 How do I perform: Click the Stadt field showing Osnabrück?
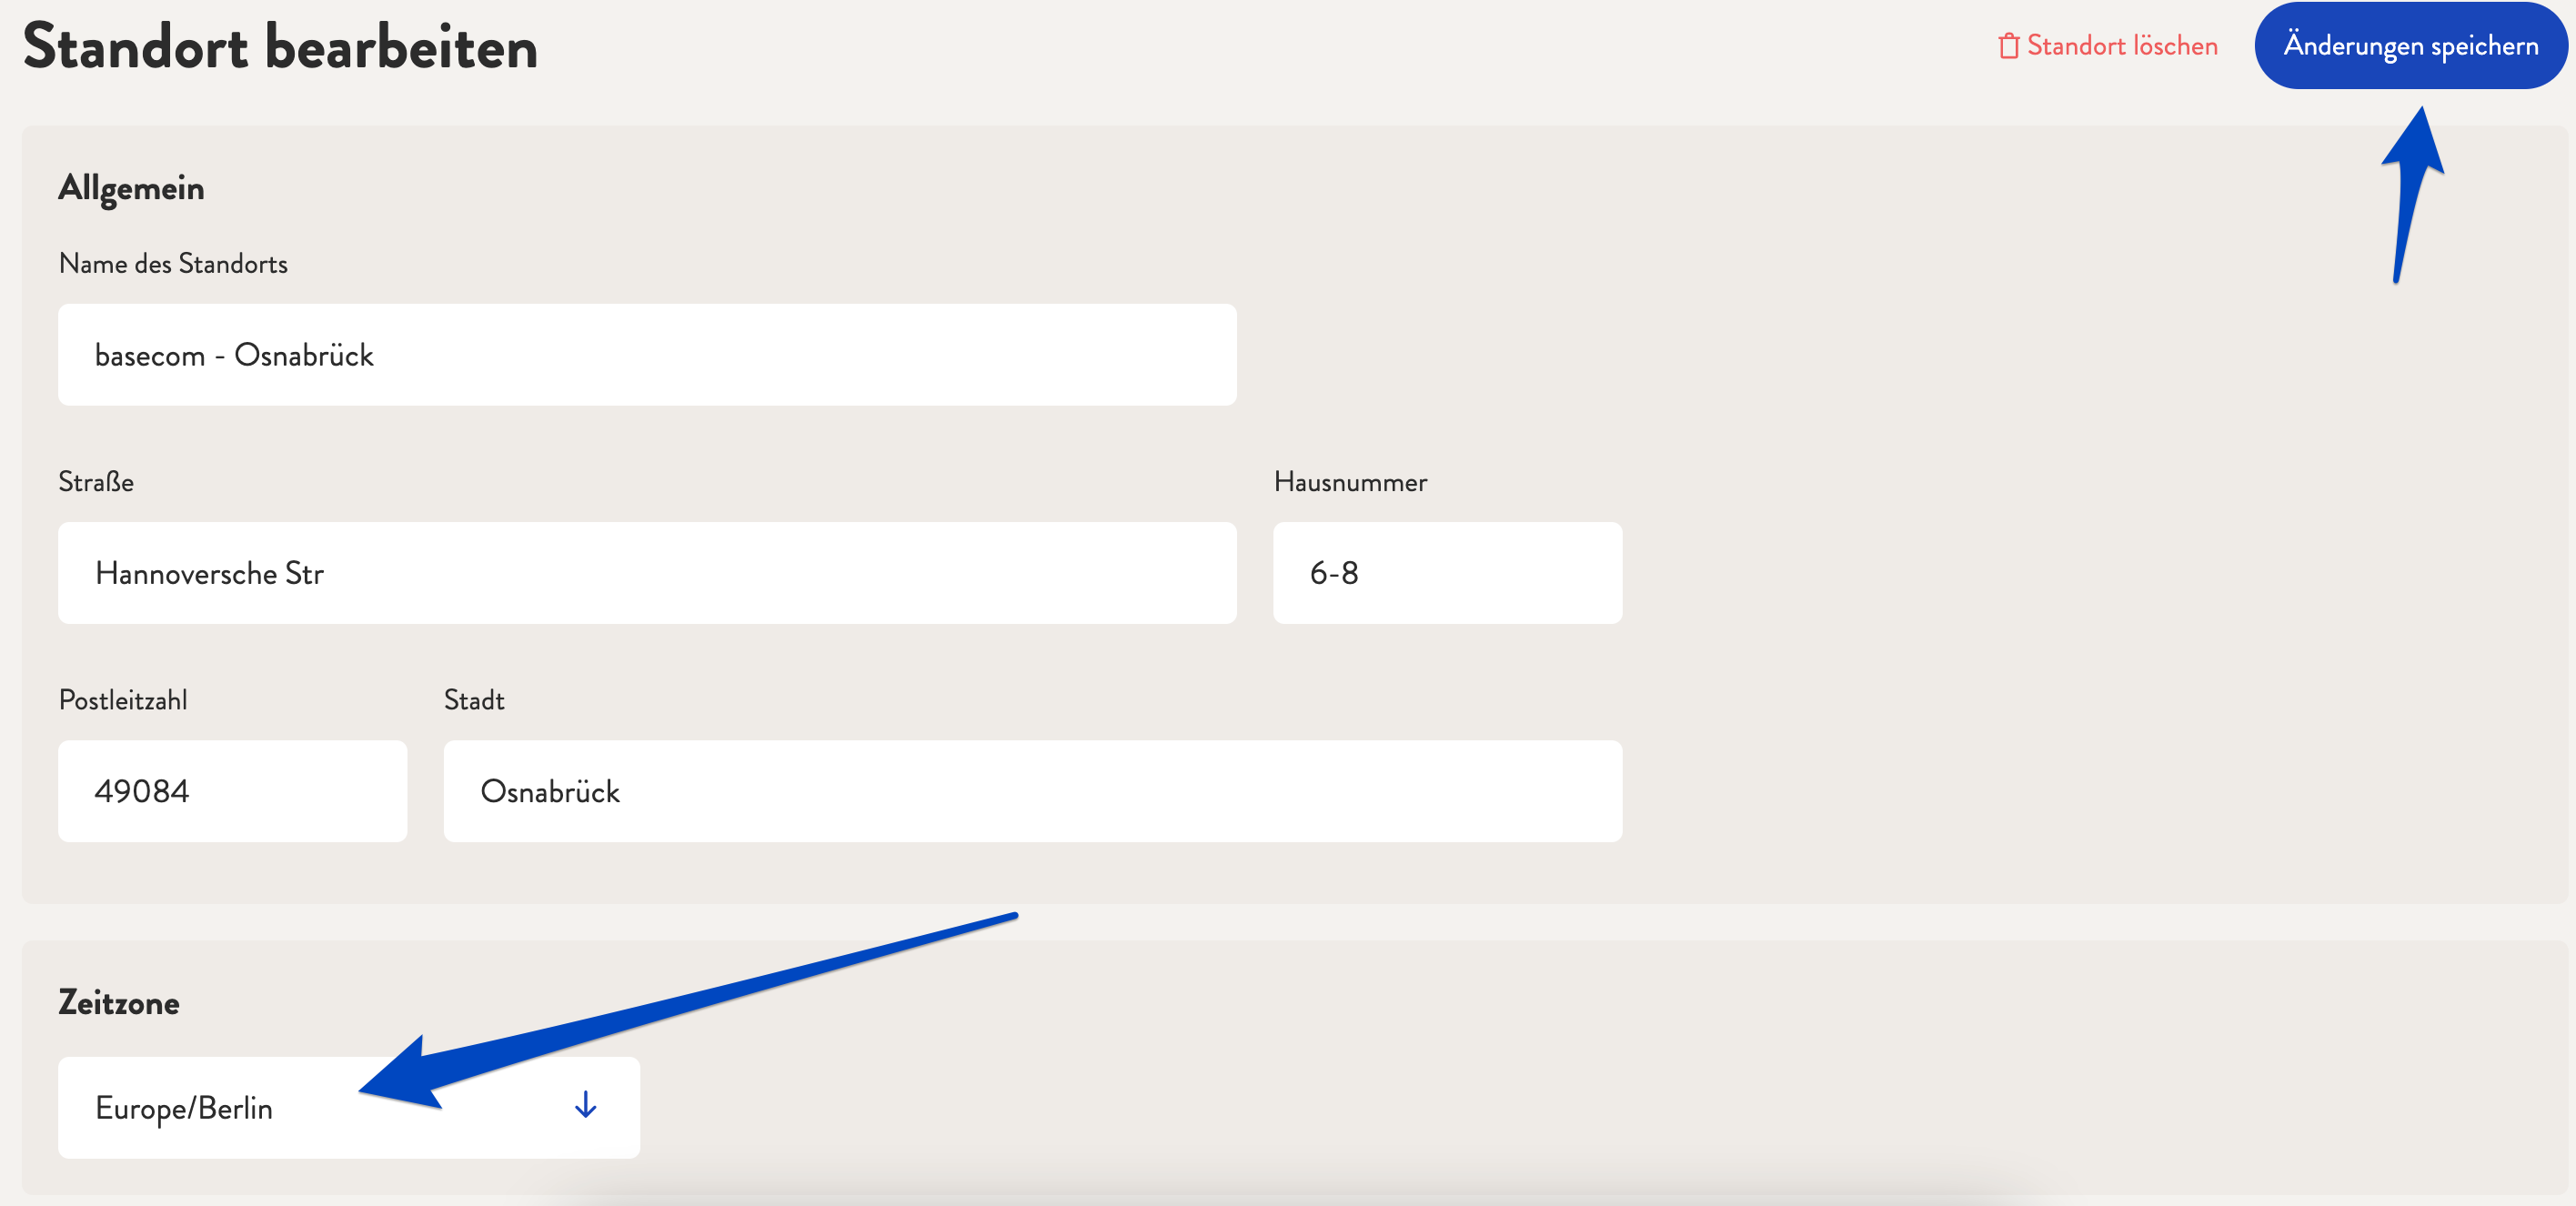point(1030,792)
